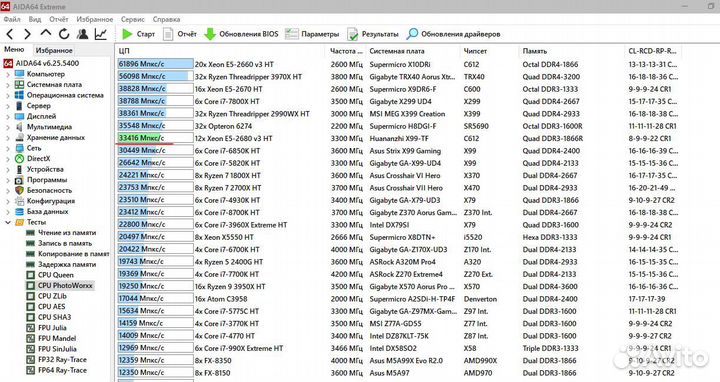Open the Отчёт menu in menu bar
The height and width of the screenshot is (382, 720).
coord(59,19)
